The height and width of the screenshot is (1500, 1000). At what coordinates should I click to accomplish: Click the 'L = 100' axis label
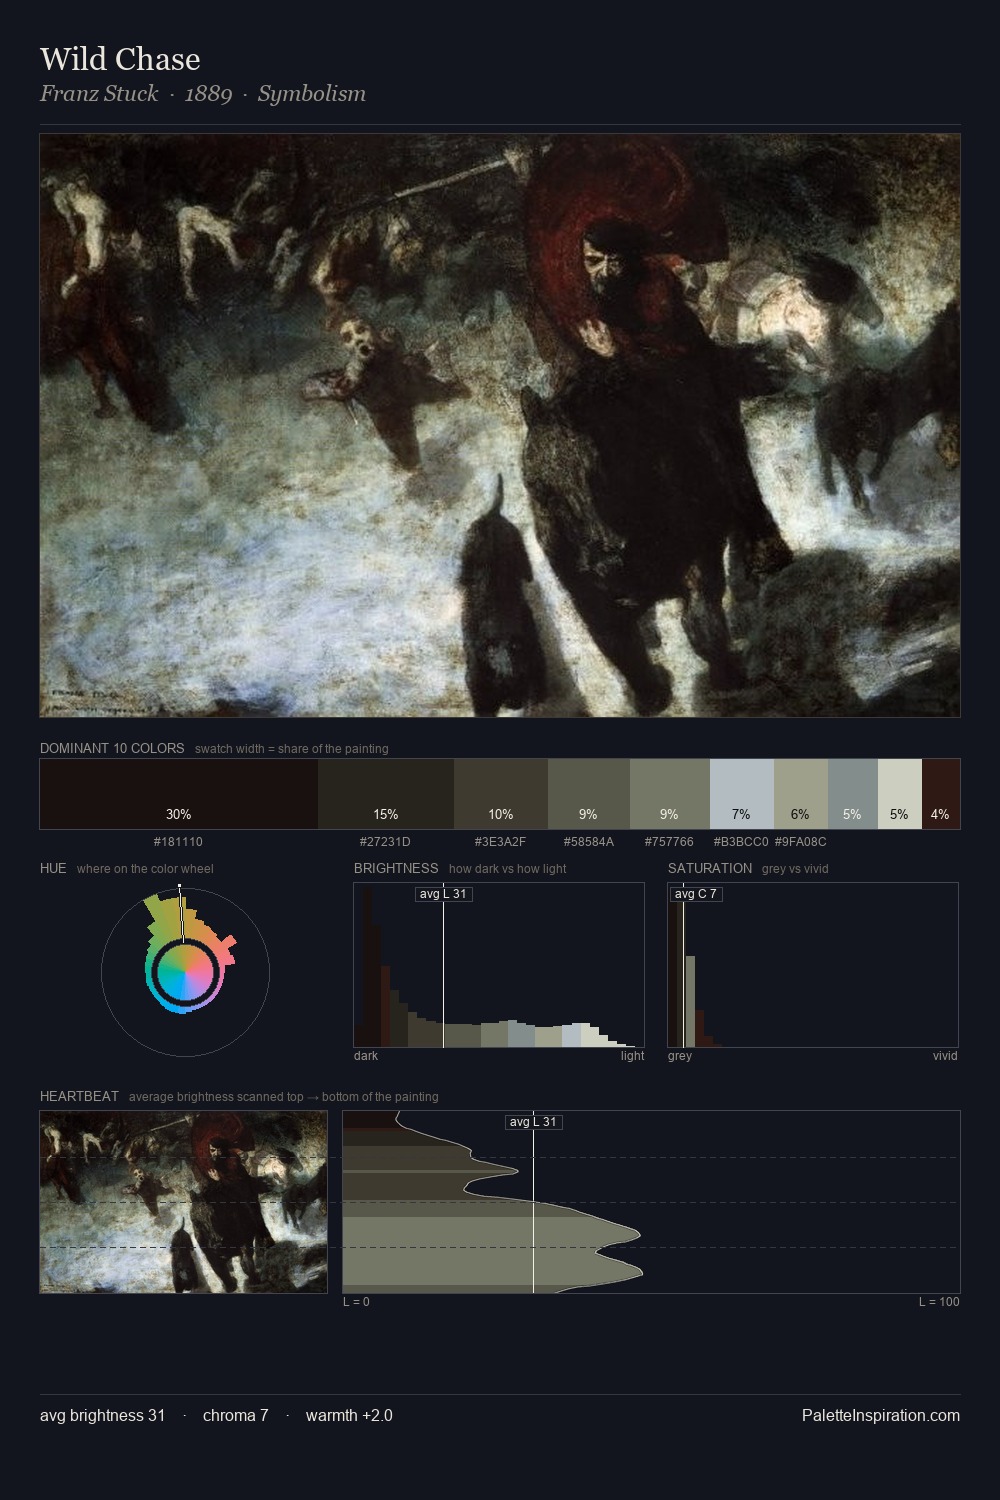(939, 1302)
